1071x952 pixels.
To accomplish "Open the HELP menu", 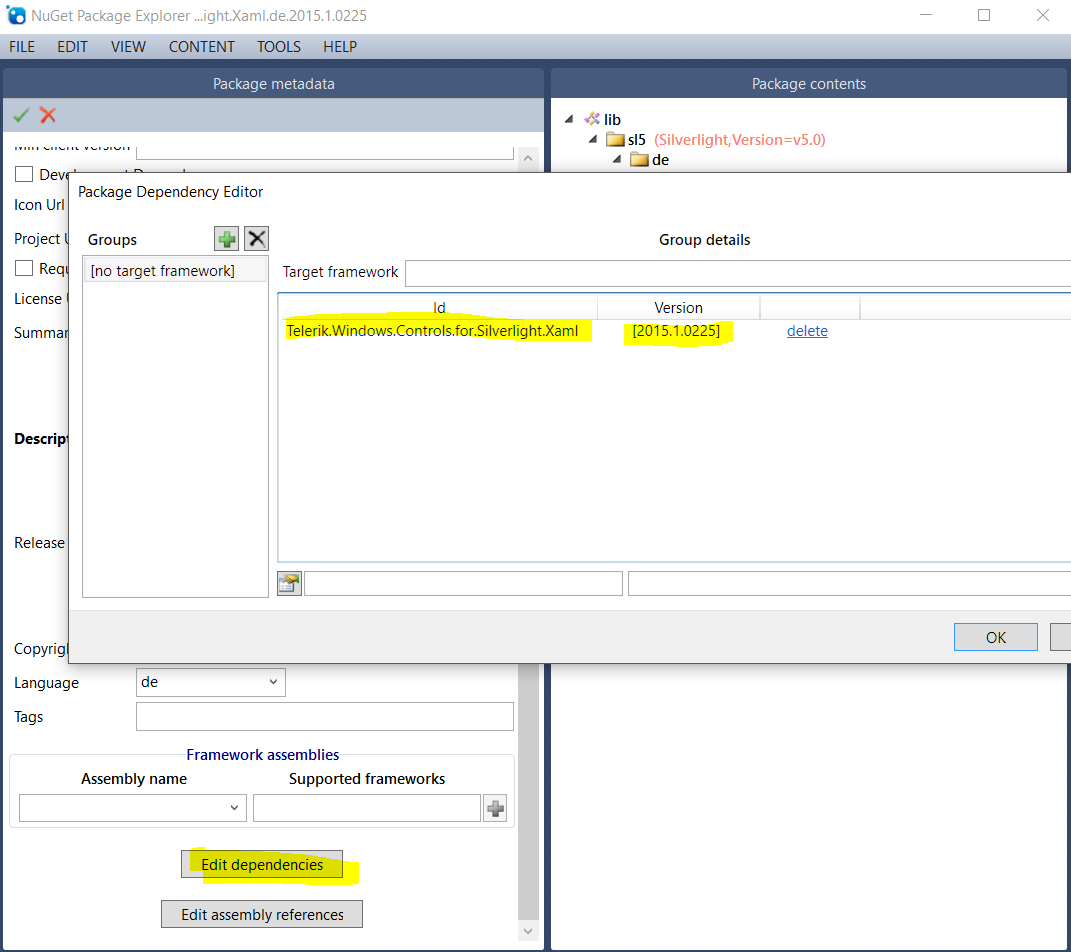I will coord(340,46).
